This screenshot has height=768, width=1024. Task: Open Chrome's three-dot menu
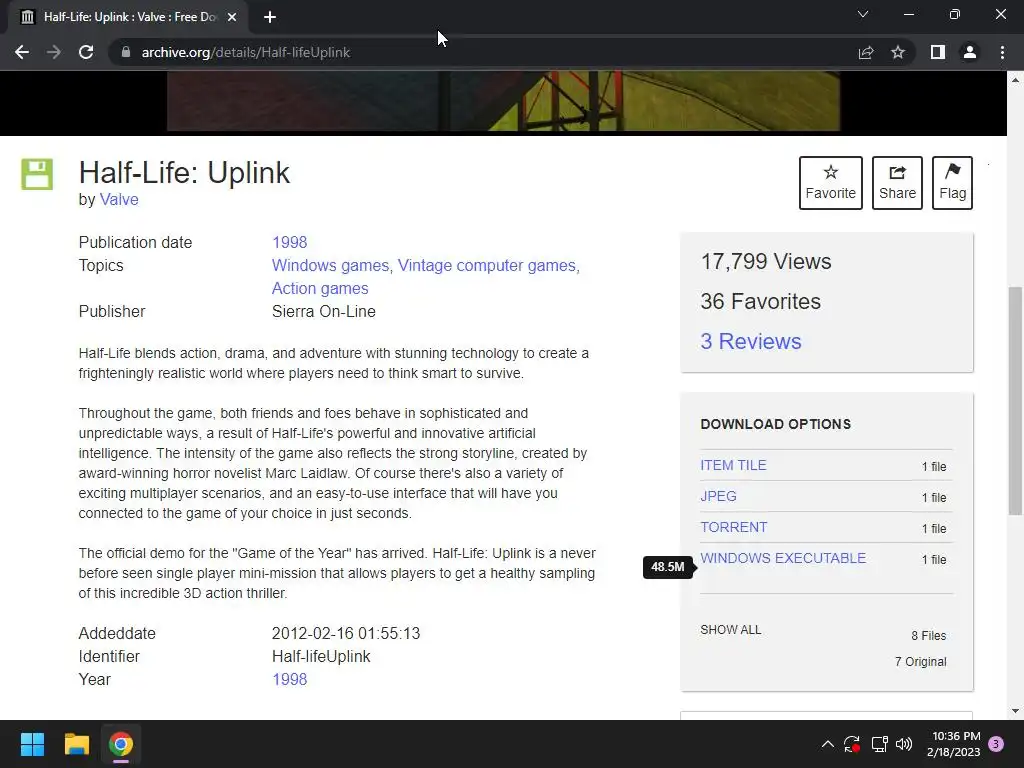click(x=1002, y=52)
